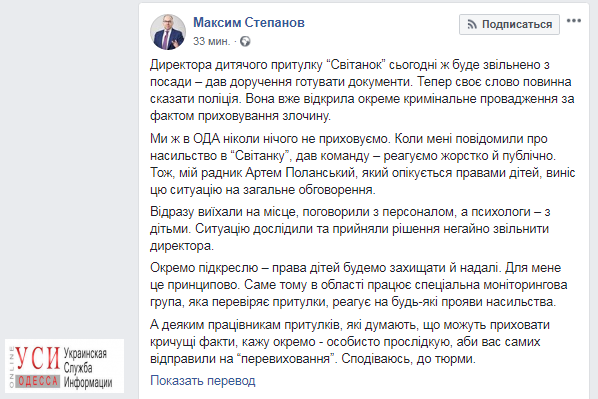The height and width of the screenshot is (399, 598).
Task: Click the 33 мин. timestamp link
Action: click(212, 41)
